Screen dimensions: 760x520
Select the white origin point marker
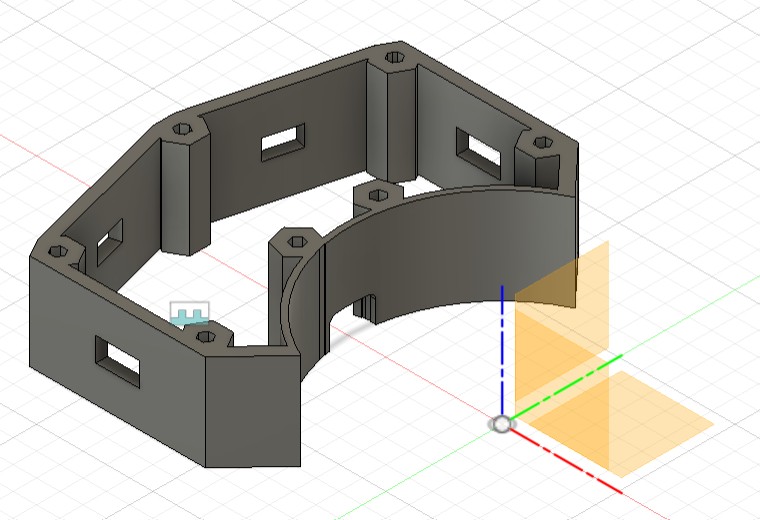pos(500,423)
